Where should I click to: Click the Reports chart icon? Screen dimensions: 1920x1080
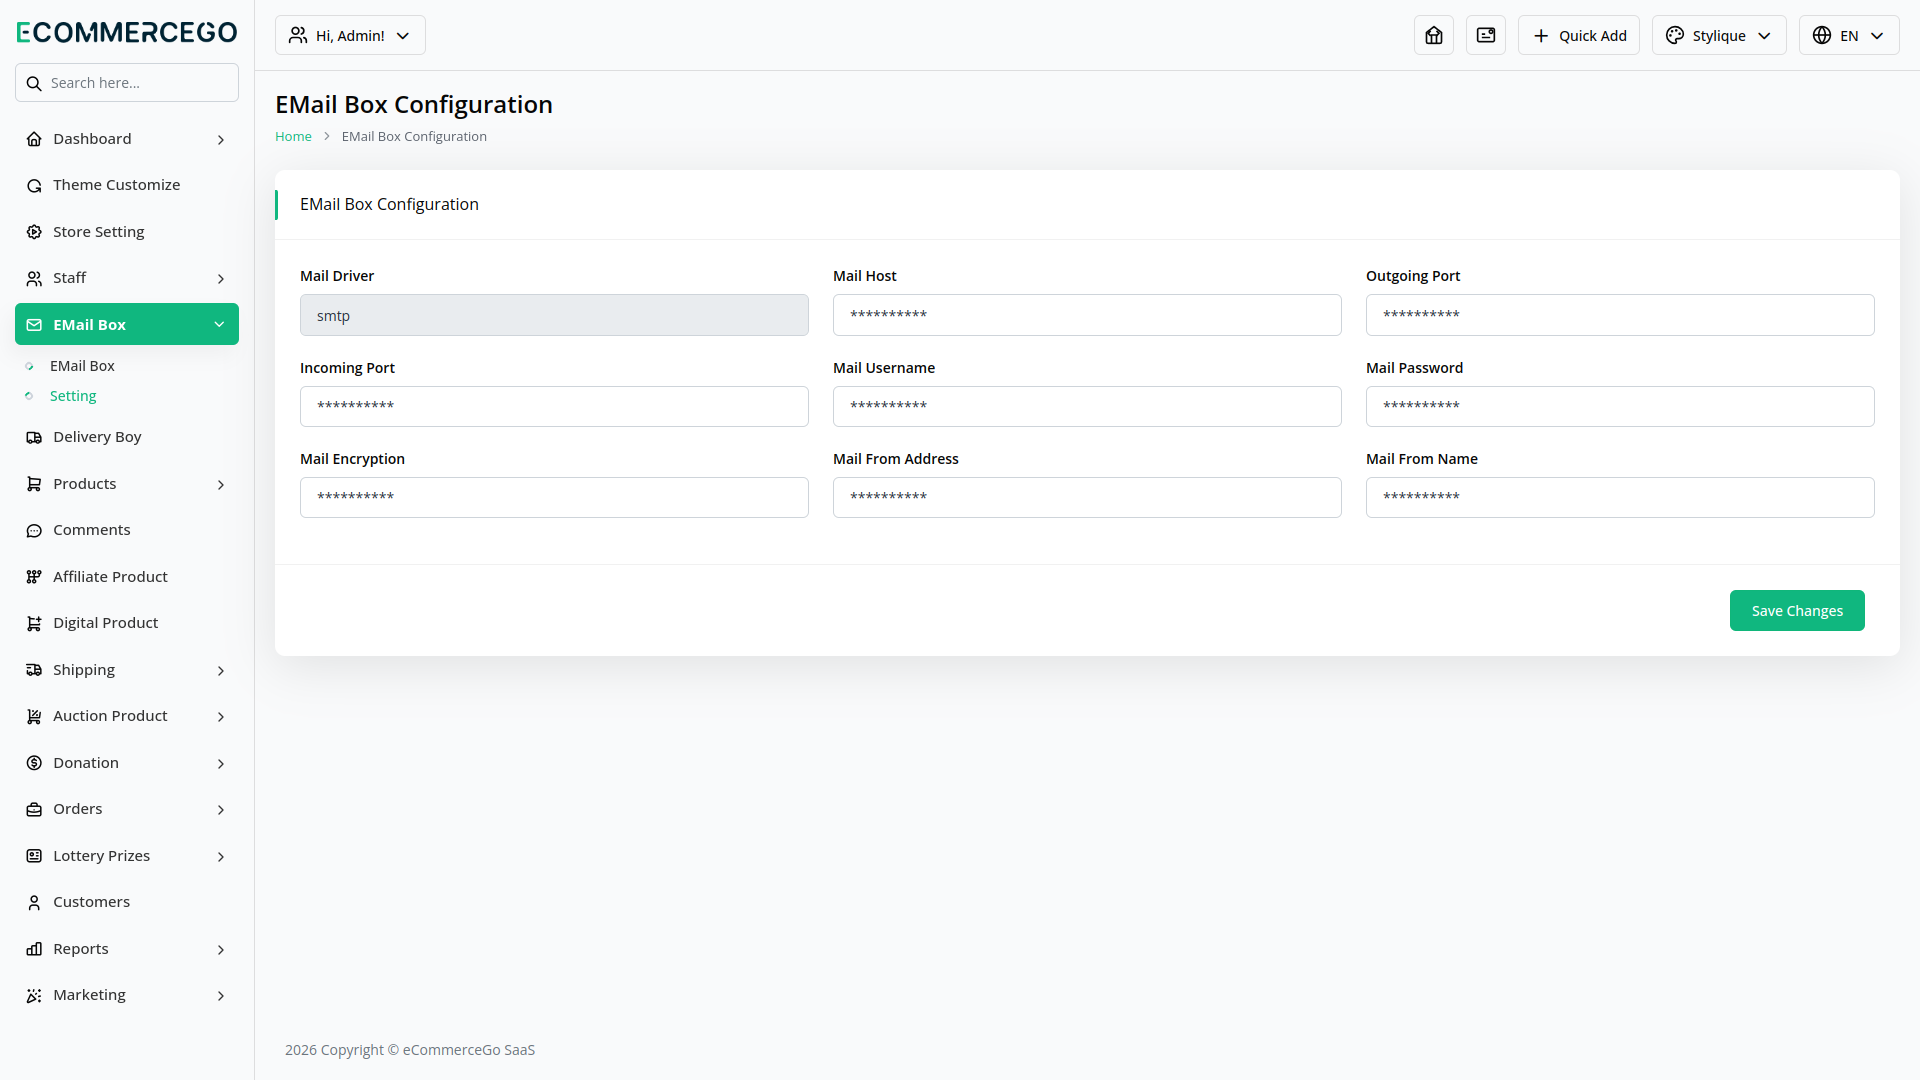click(34, 949)
